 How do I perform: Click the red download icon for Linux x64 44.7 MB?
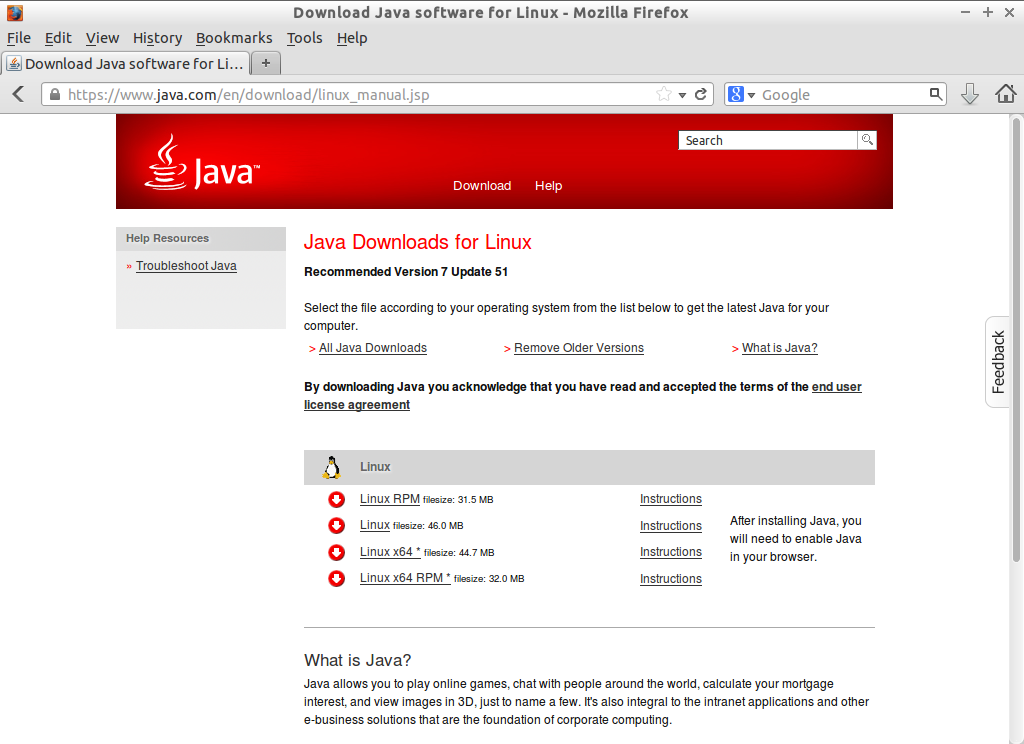(x=336, y=553)
